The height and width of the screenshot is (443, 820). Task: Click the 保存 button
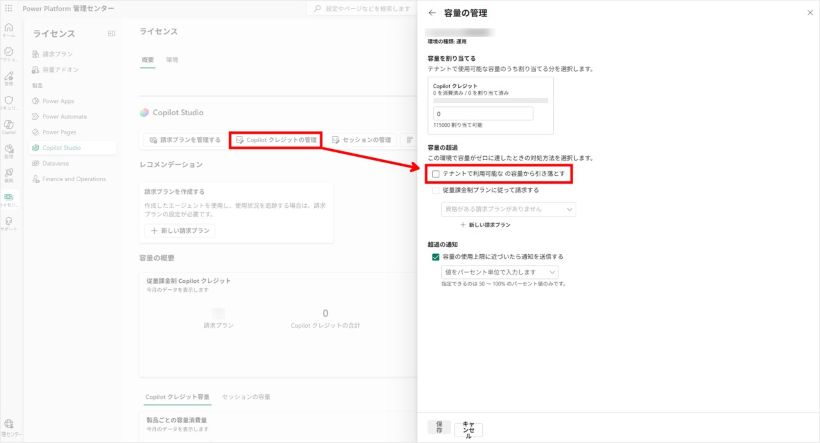point(439,427)
